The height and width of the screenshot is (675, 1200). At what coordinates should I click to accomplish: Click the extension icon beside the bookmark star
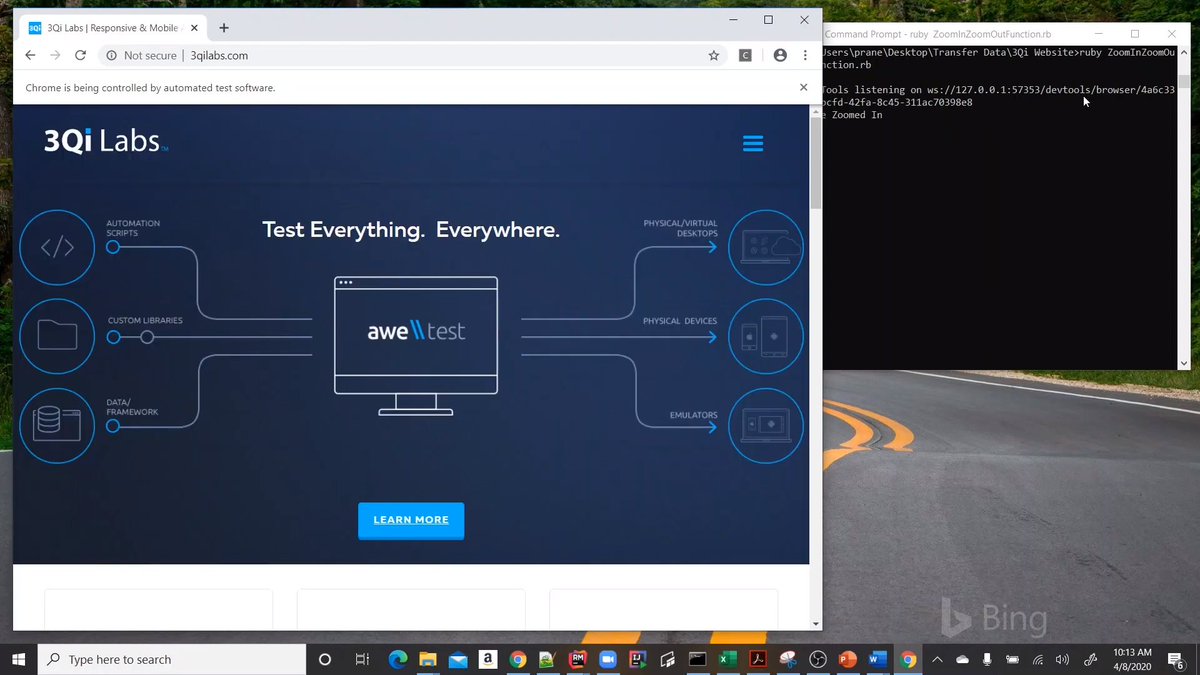[x=745, y=56]
